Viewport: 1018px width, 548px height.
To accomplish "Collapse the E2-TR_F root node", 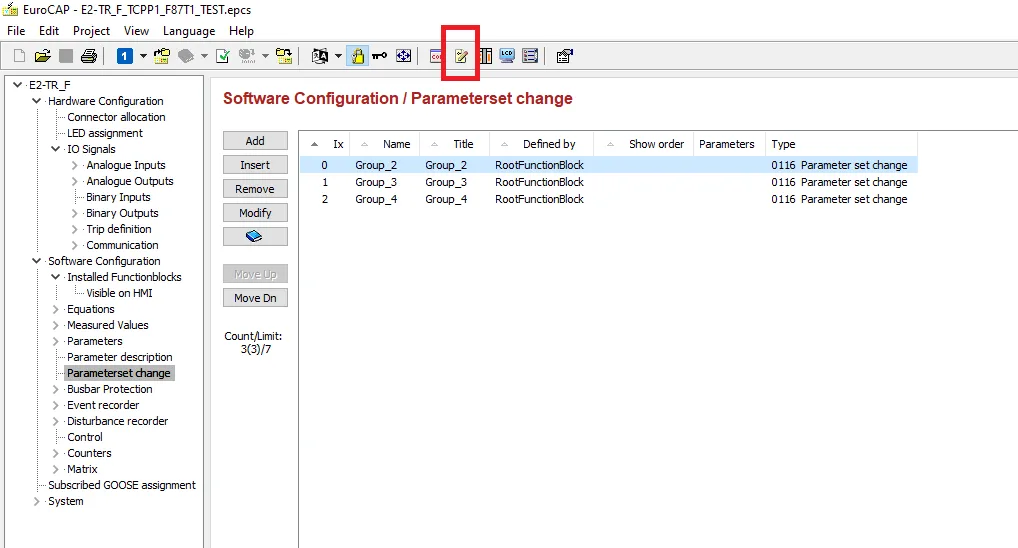I will pos(17,84).
